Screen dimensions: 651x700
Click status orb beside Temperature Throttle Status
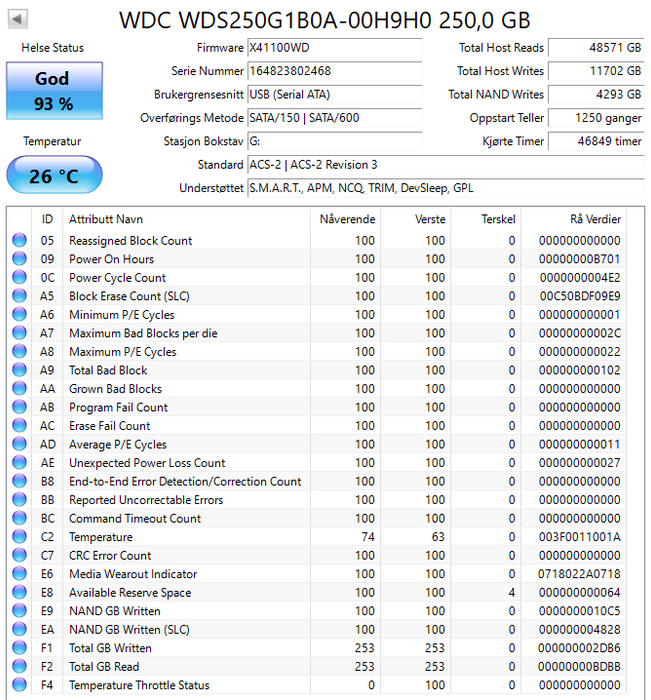[x=19, y=685]
